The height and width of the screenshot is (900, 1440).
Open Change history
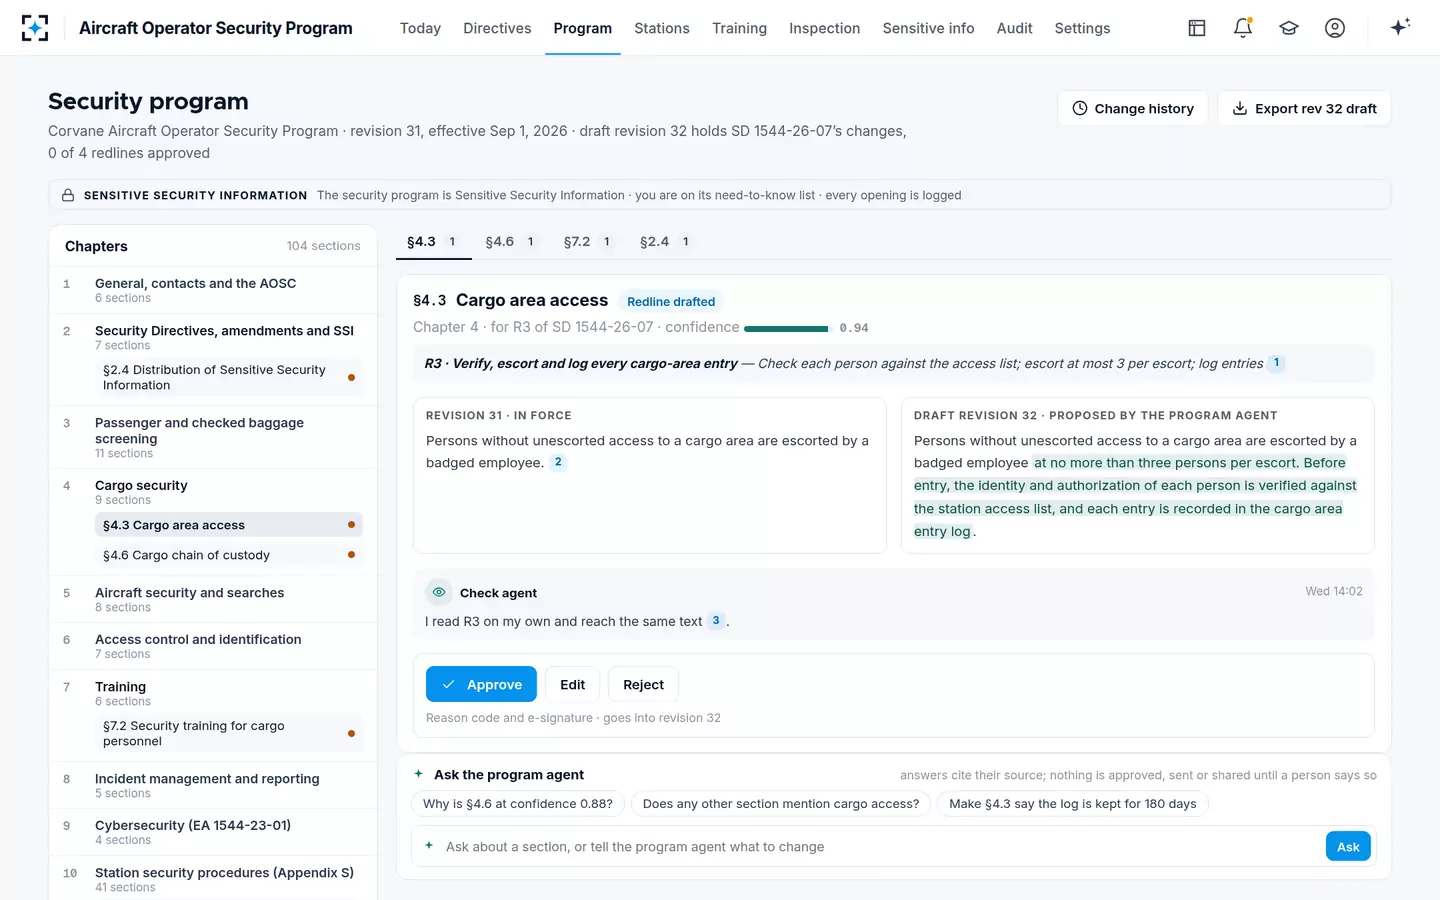1133,108
